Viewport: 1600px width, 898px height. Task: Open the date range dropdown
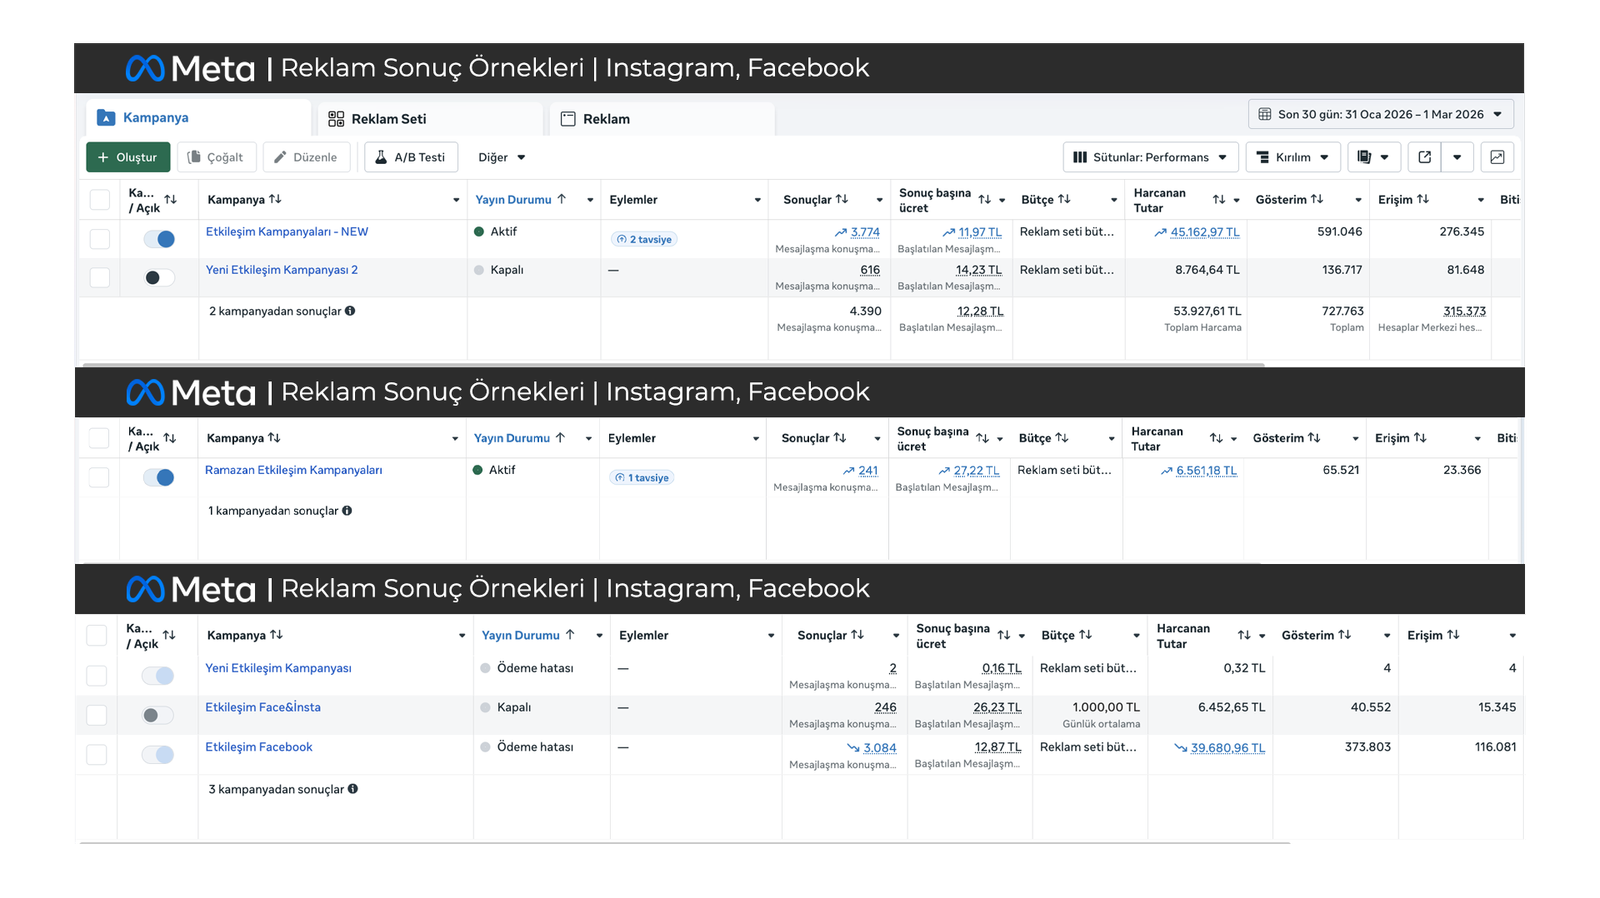pos(1380,114)
